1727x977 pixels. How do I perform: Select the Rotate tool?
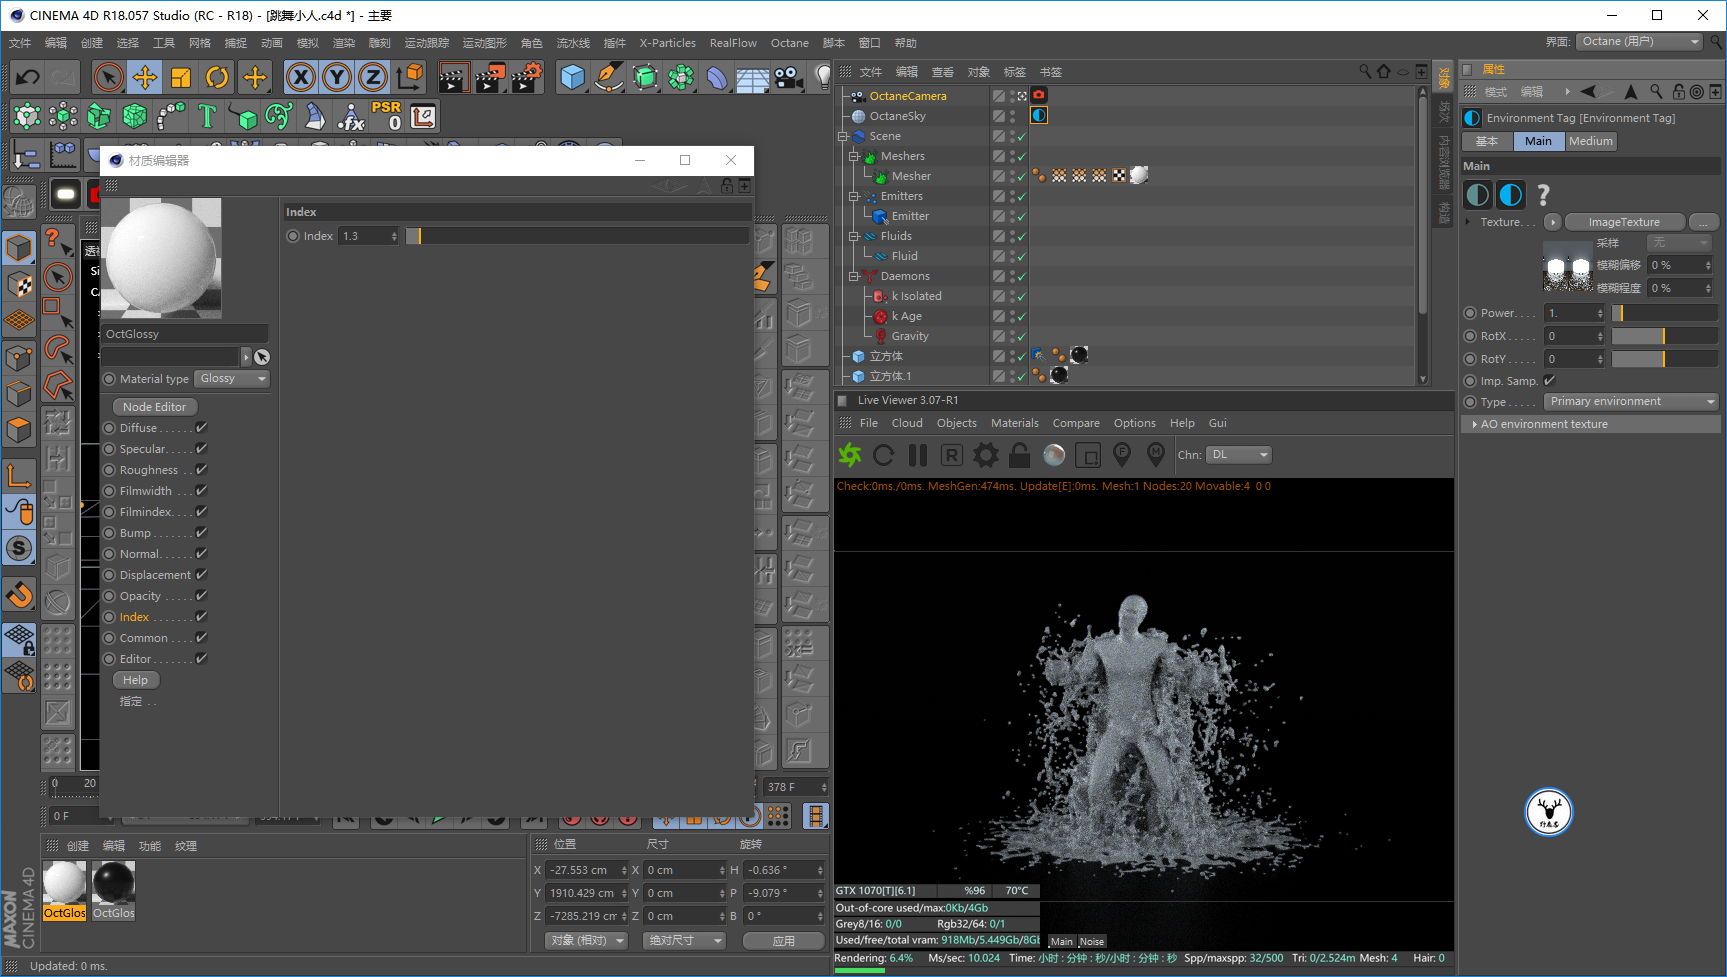[217, 77]
